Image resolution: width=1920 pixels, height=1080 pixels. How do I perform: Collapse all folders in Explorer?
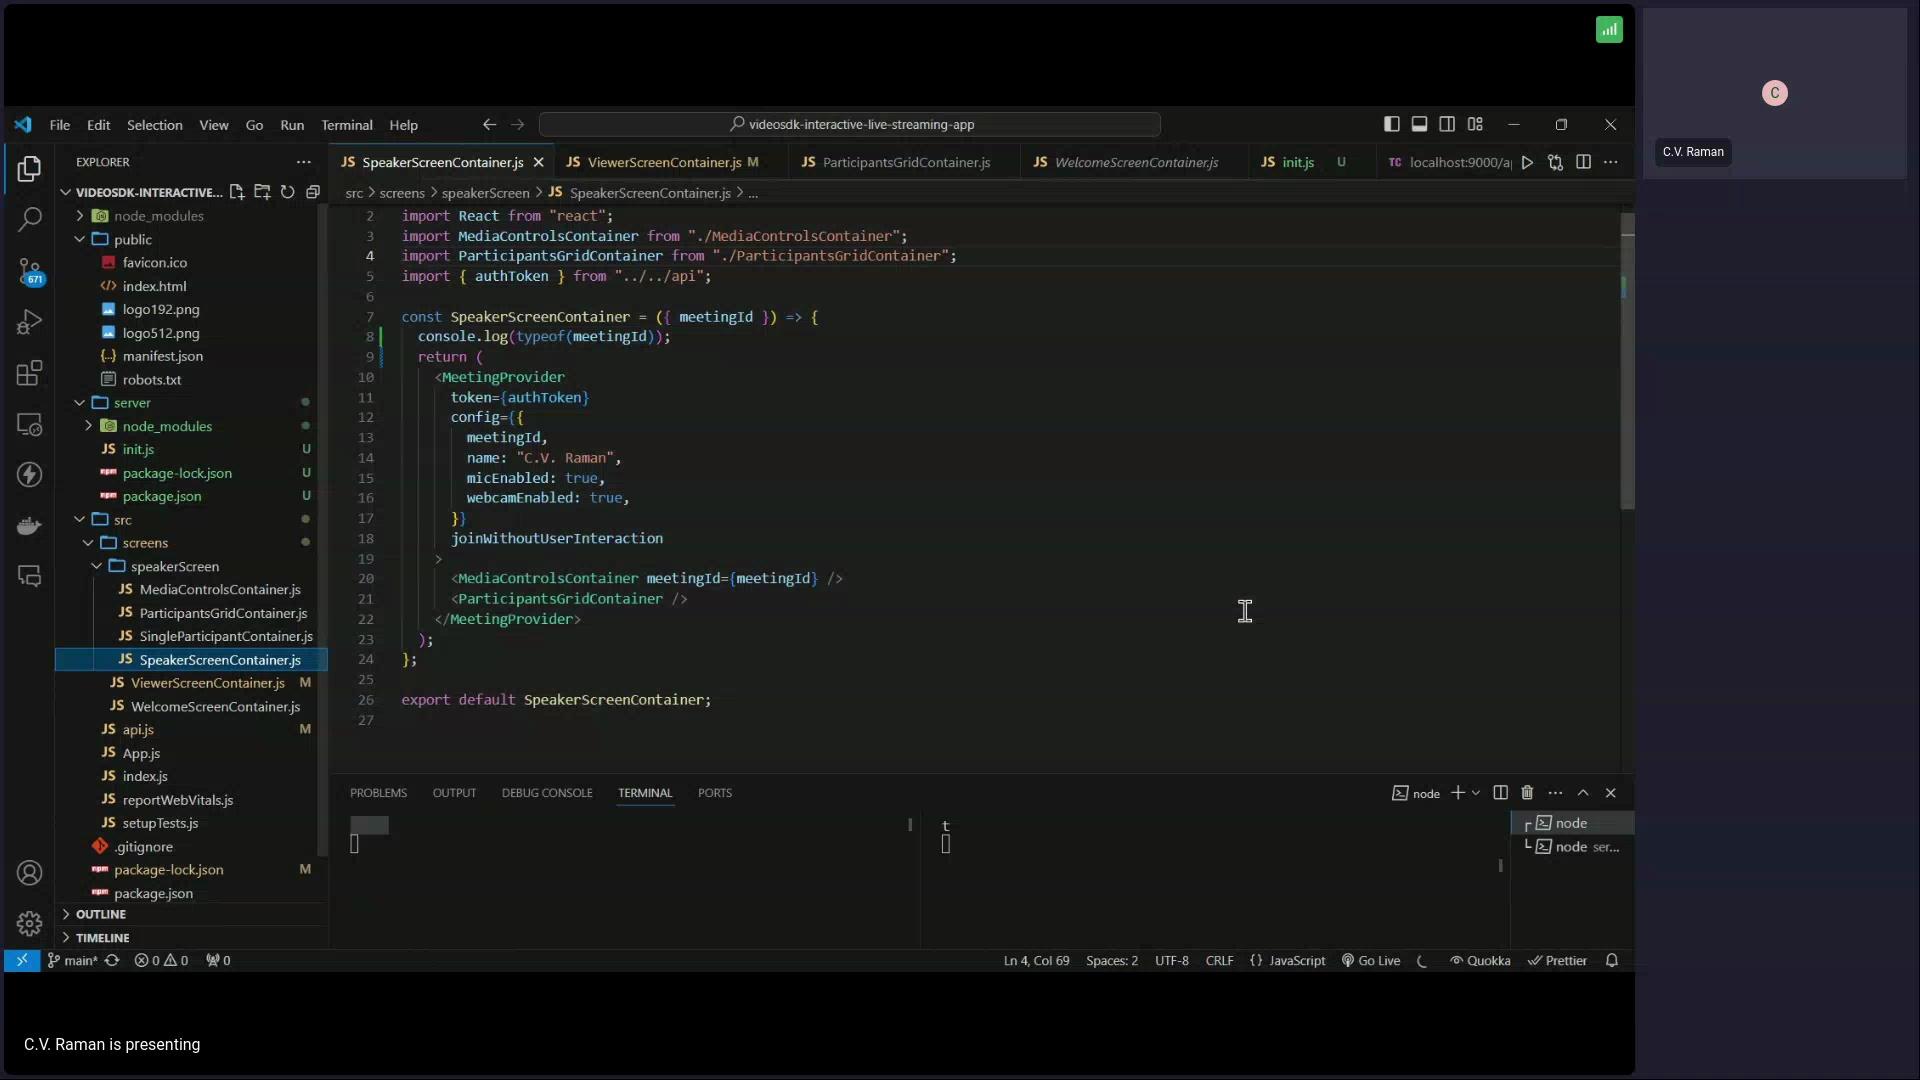[312, 192]
